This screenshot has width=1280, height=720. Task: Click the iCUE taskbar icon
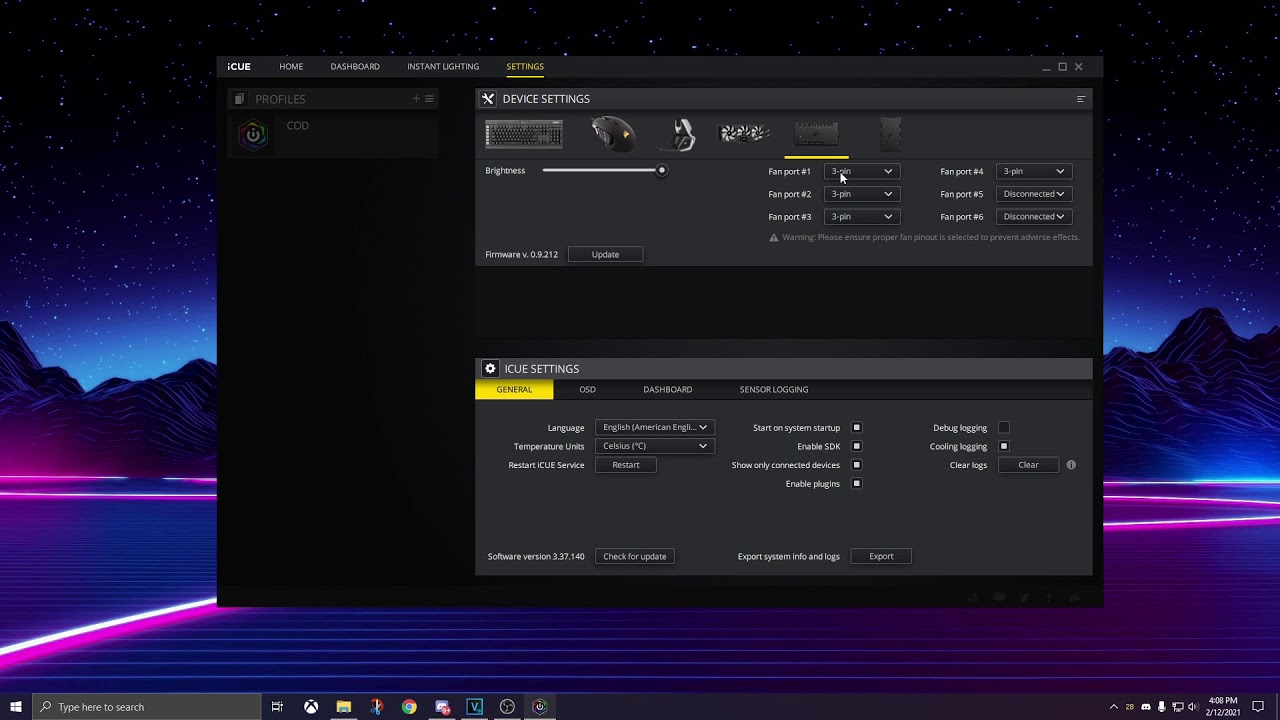point(540,707)
